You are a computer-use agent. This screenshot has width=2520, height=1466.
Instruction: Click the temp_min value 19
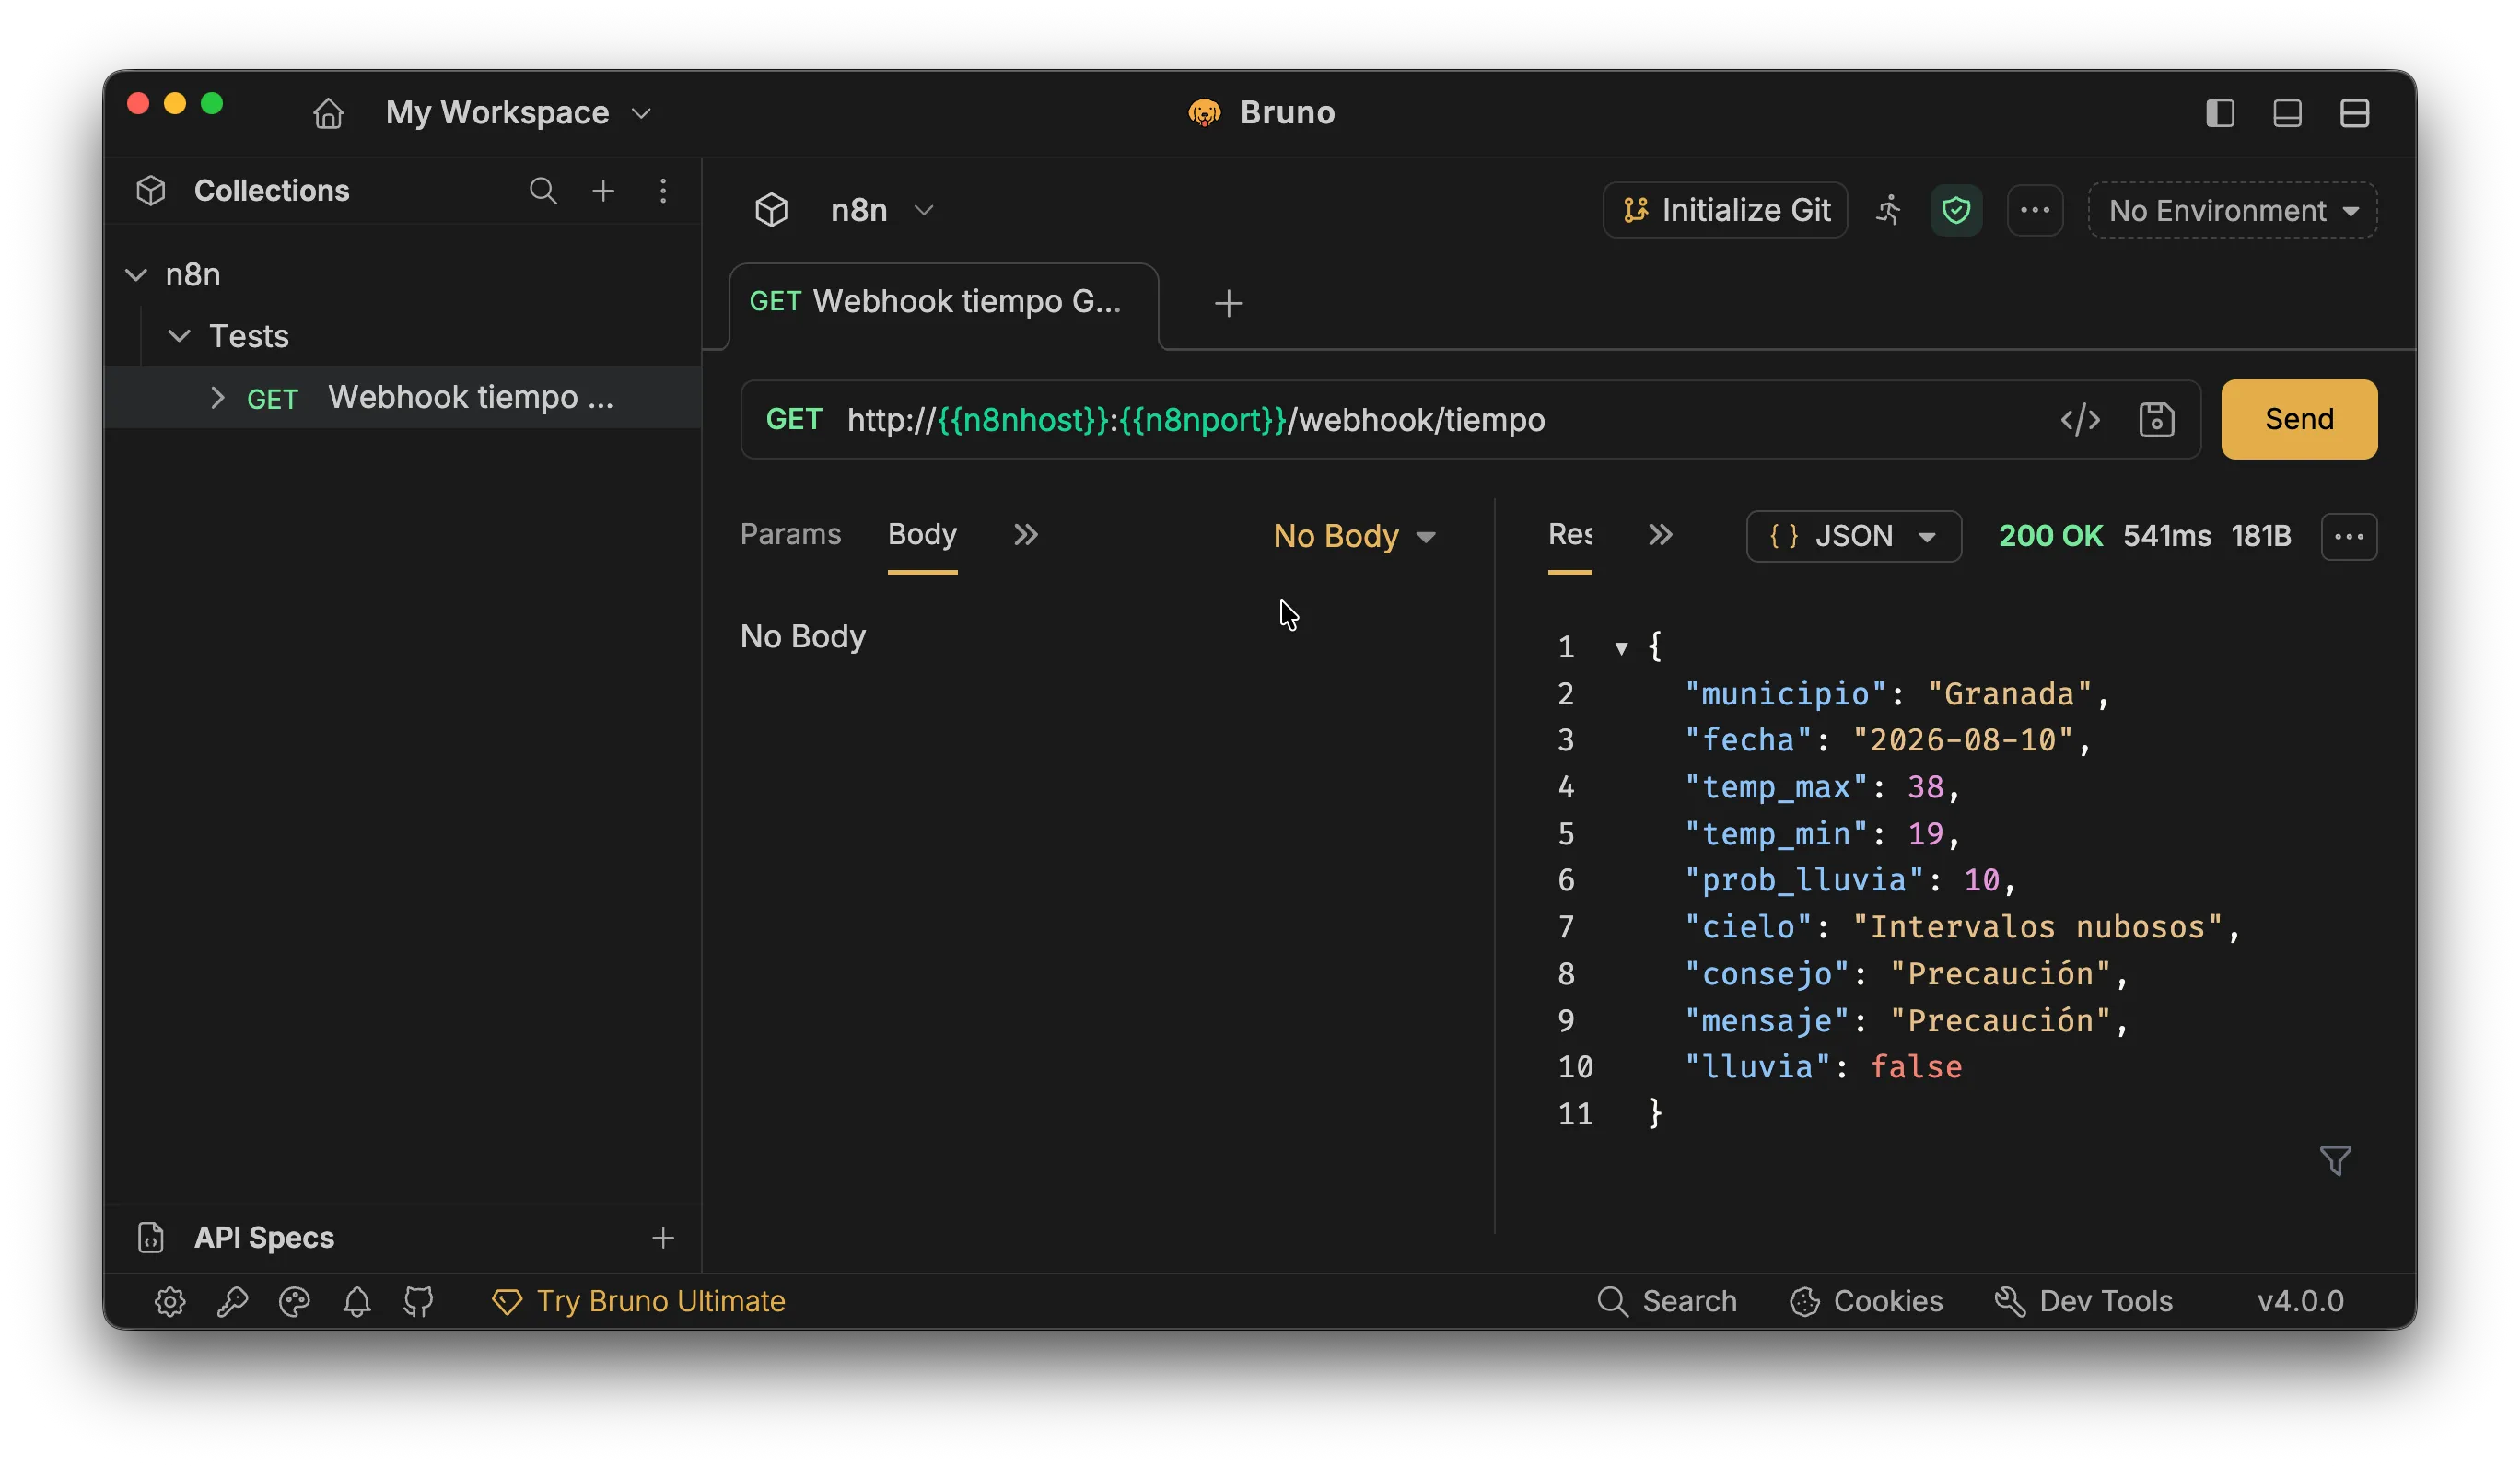coord(1925,834)
